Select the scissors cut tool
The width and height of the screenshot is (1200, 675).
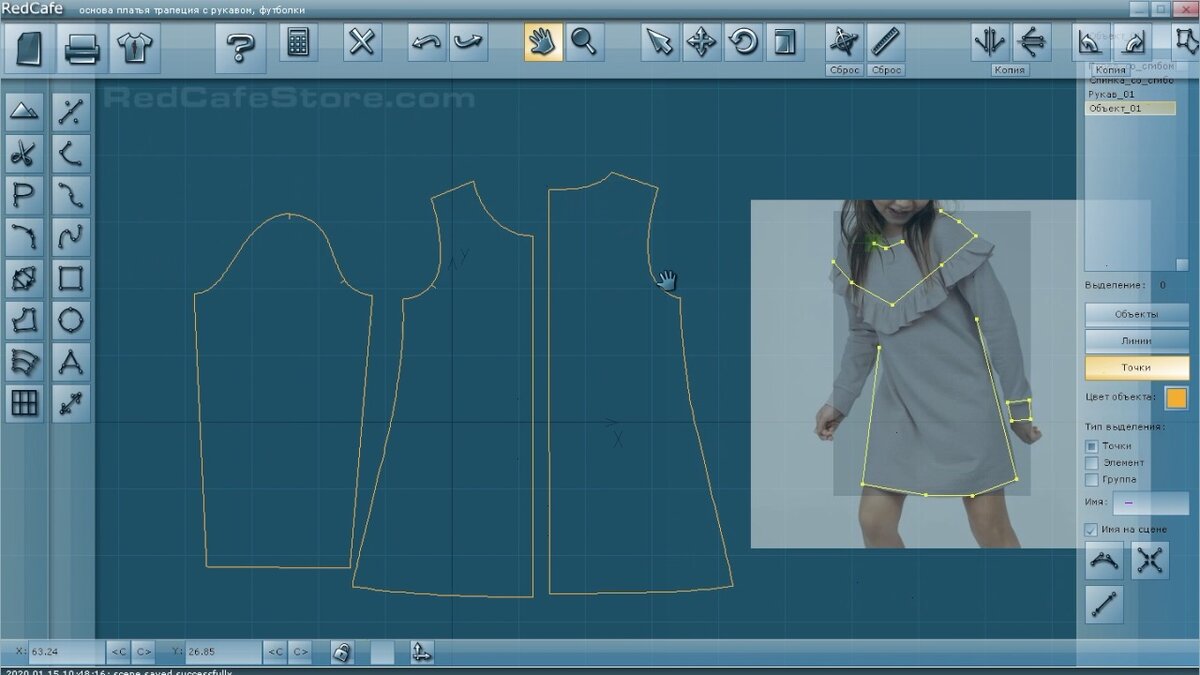point(25,154)
